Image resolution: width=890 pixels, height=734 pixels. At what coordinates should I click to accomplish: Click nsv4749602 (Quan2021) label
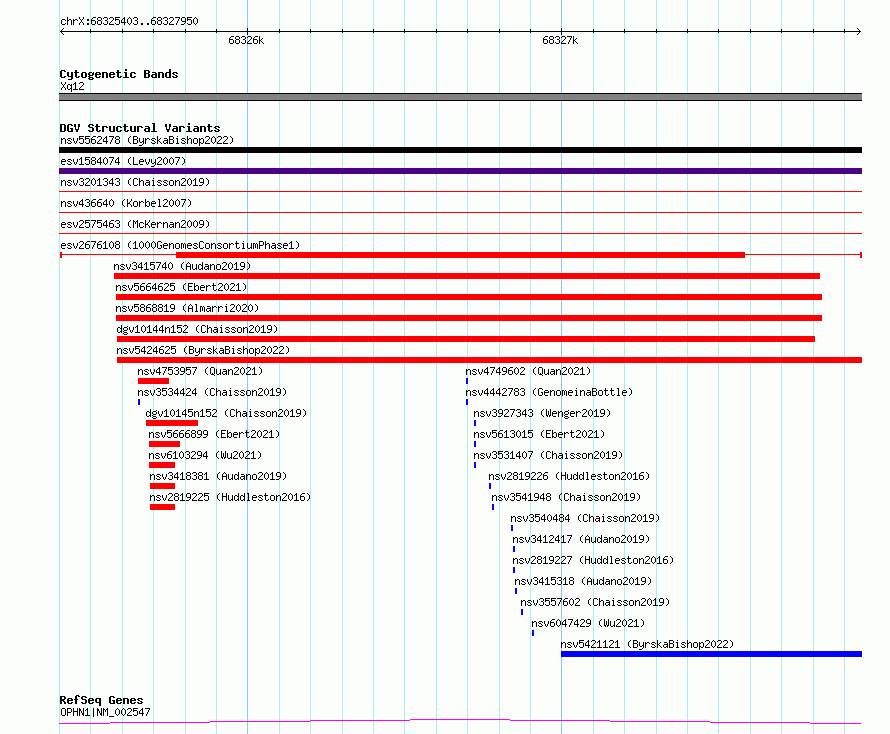(528, 371)
